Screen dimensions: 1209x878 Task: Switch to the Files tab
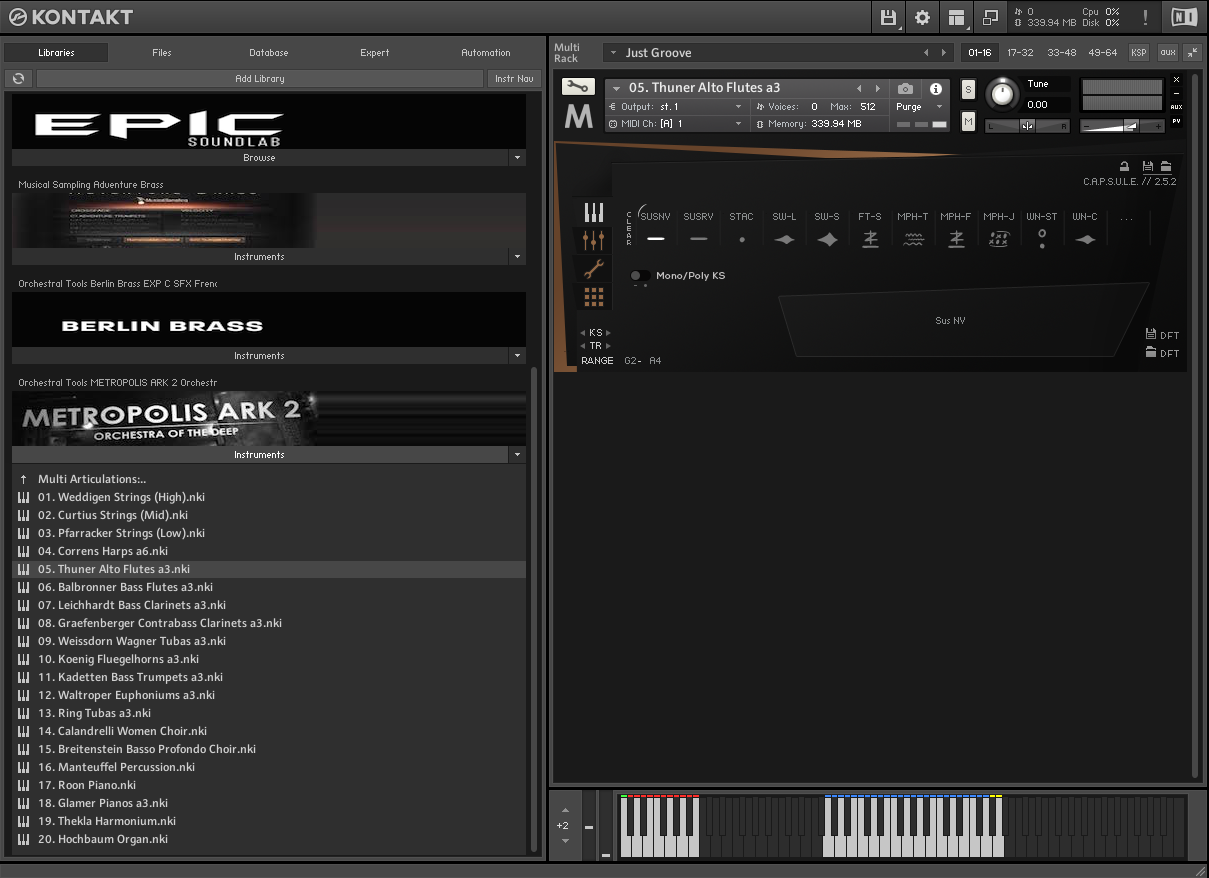pyautogui.click(x=162, y=53)
